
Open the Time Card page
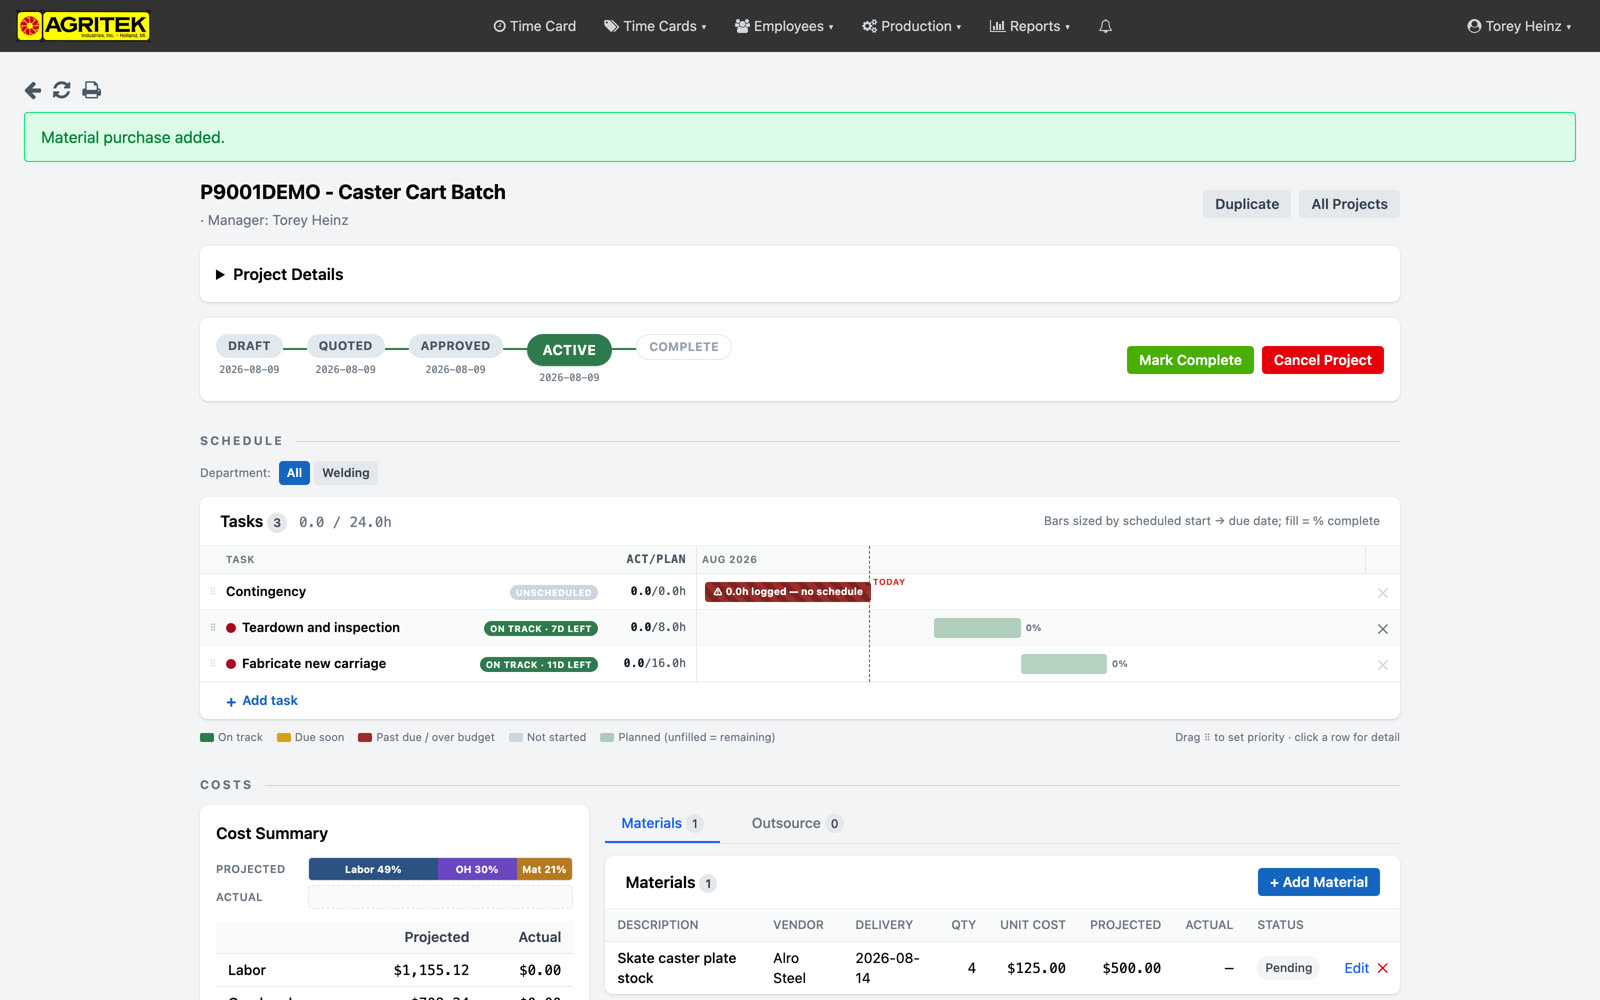click(x=535, y=26)
